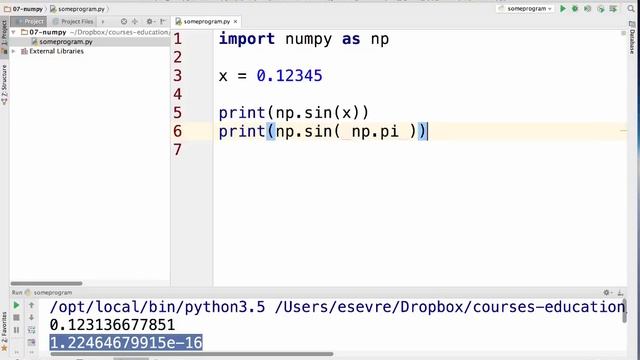The height and width of the screenshot is (360, 640).
Task: Click the scroll to end icon in Run panel
Action: 31,342
